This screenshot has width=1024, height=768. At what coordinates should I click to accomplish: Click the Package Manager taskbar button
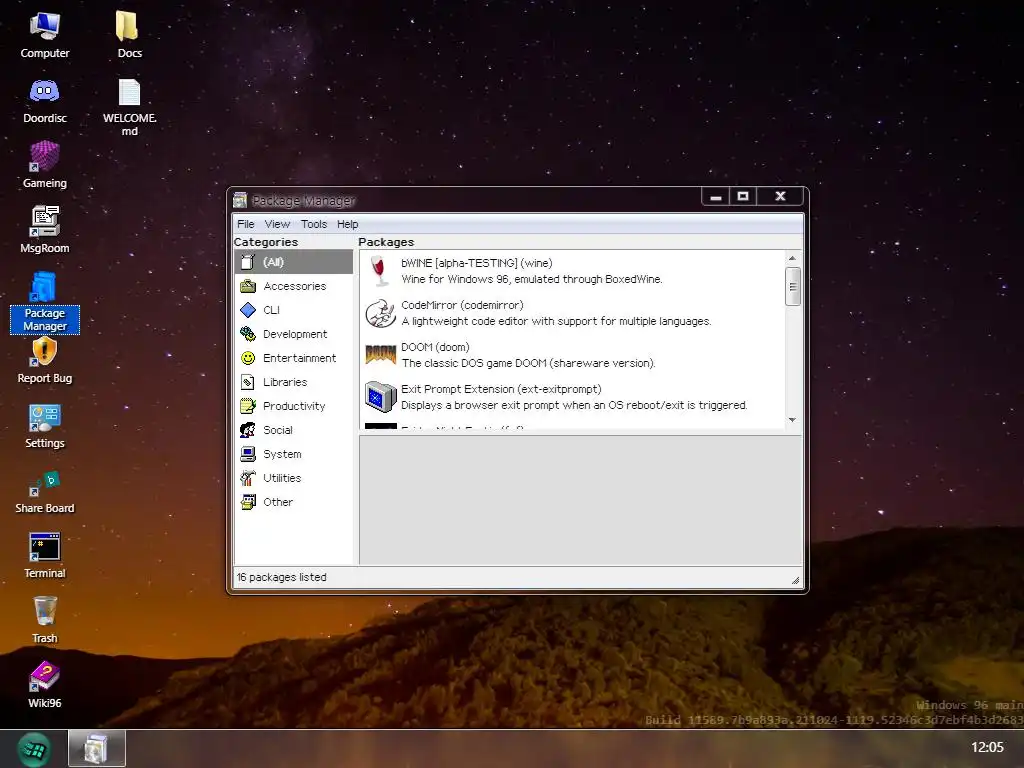click(x=97, y=748)
